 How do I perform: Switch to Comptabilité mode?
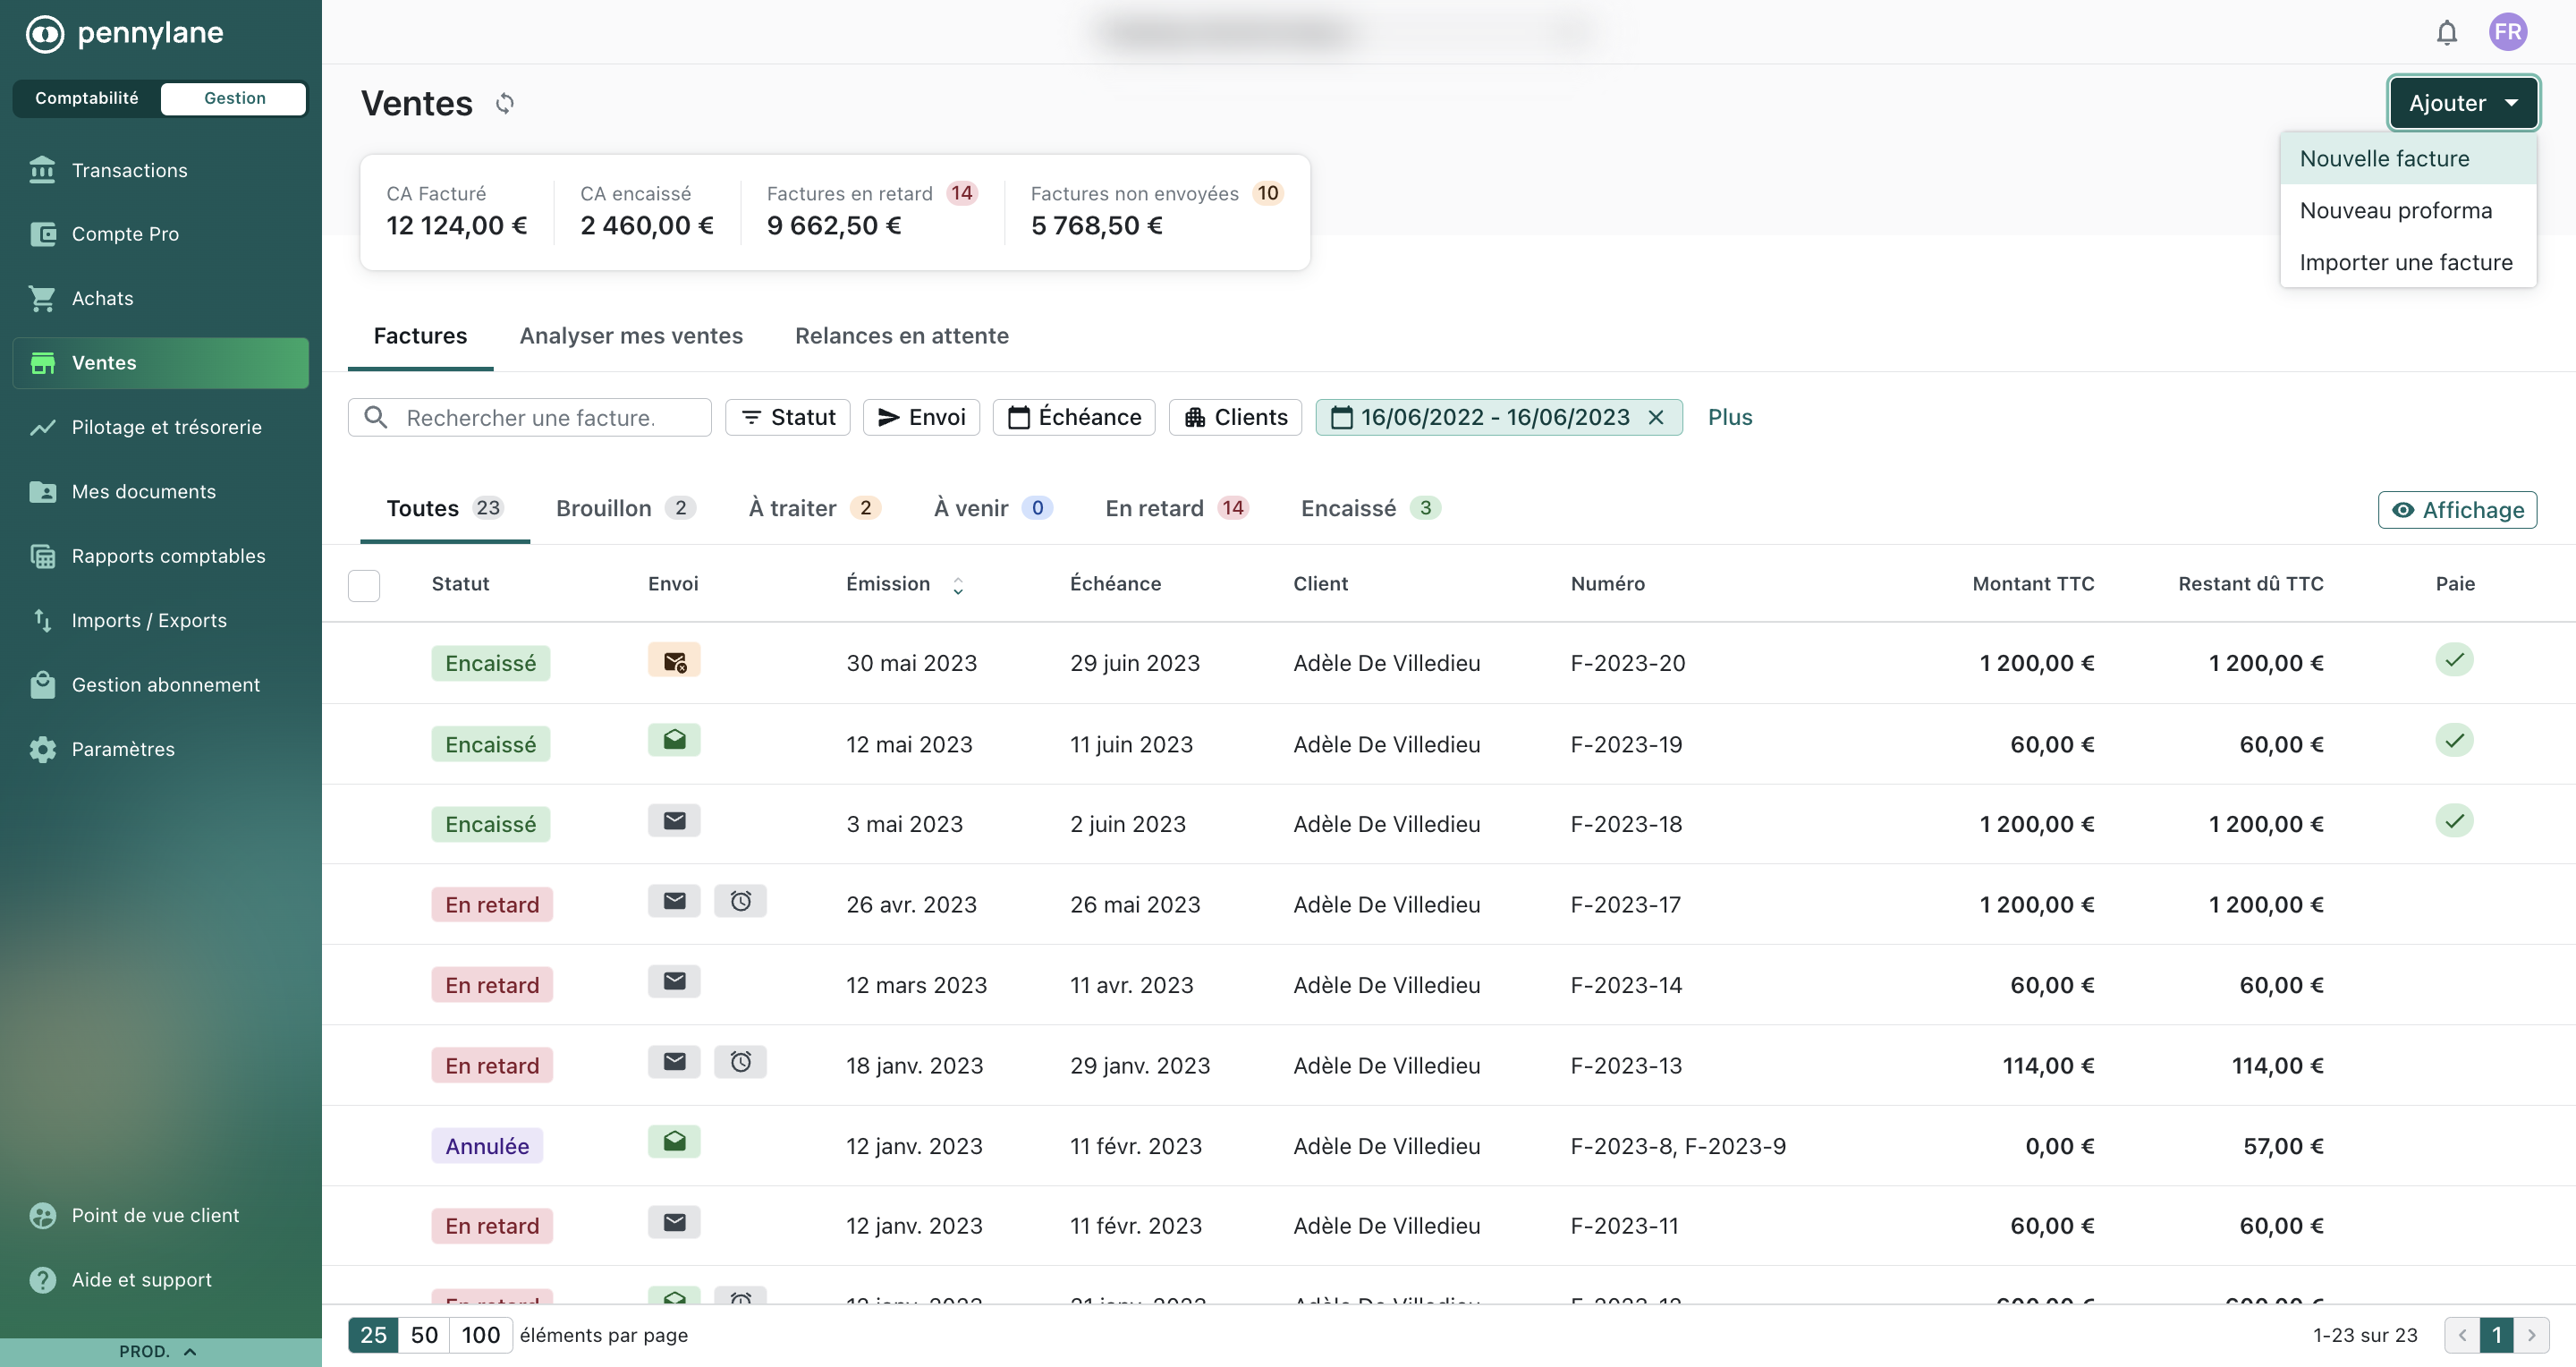87,98
